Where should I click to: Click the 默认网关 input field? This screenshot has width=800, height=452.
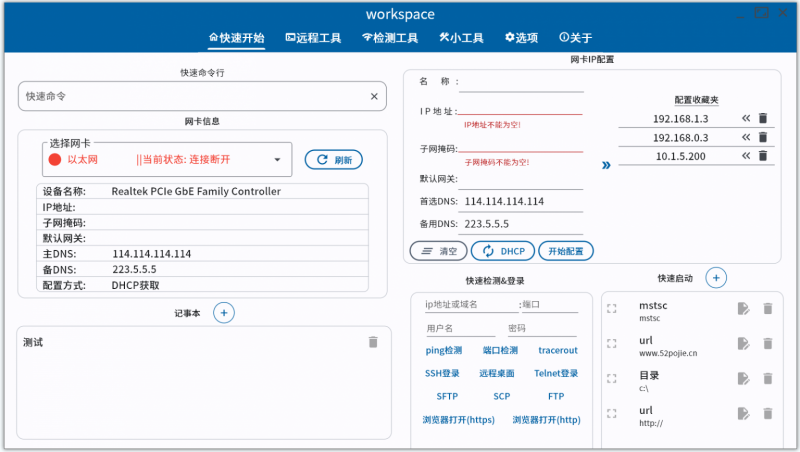pos(521,180)
